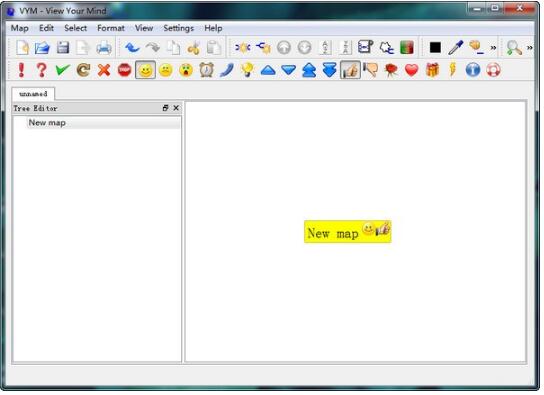This screenshot has width=544, height=395.
Task: Toggle the smiley face flag
Action: [145, 70]
